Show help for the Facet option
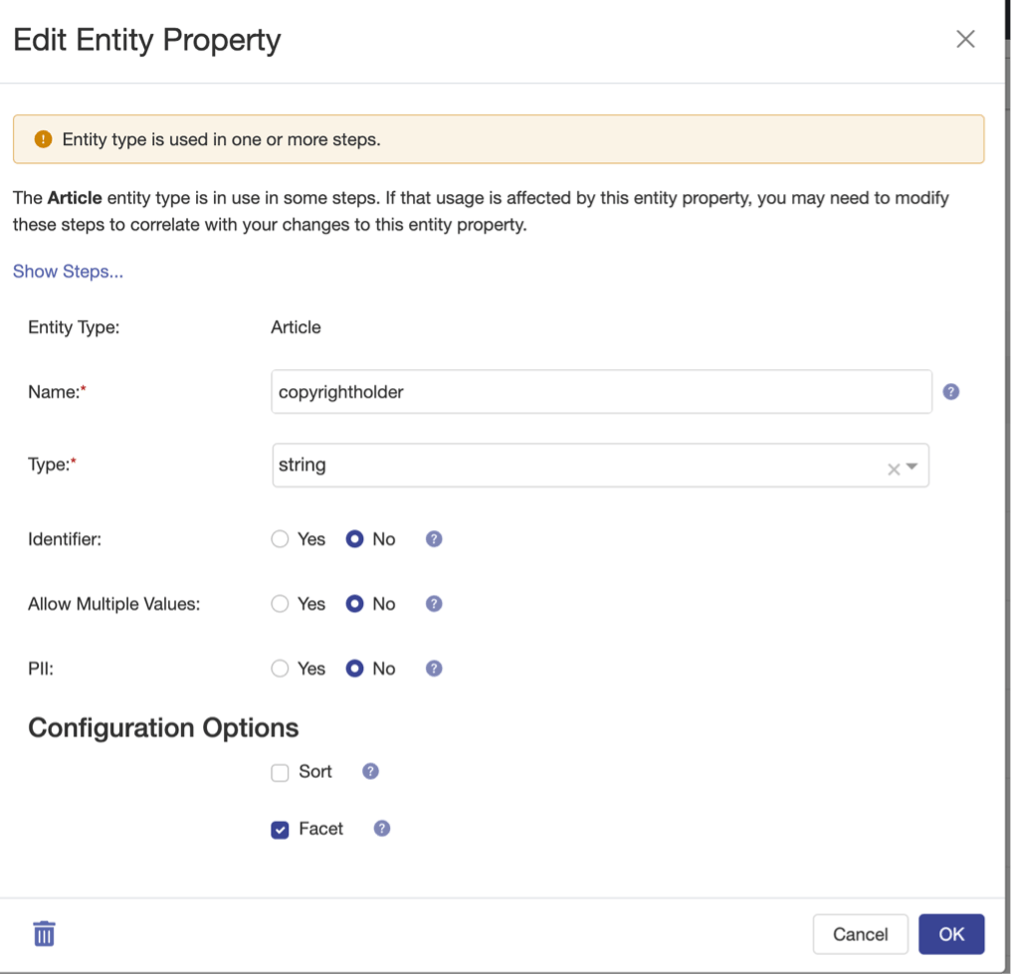This screenshot has width=1014, height=977. [382, 829]
